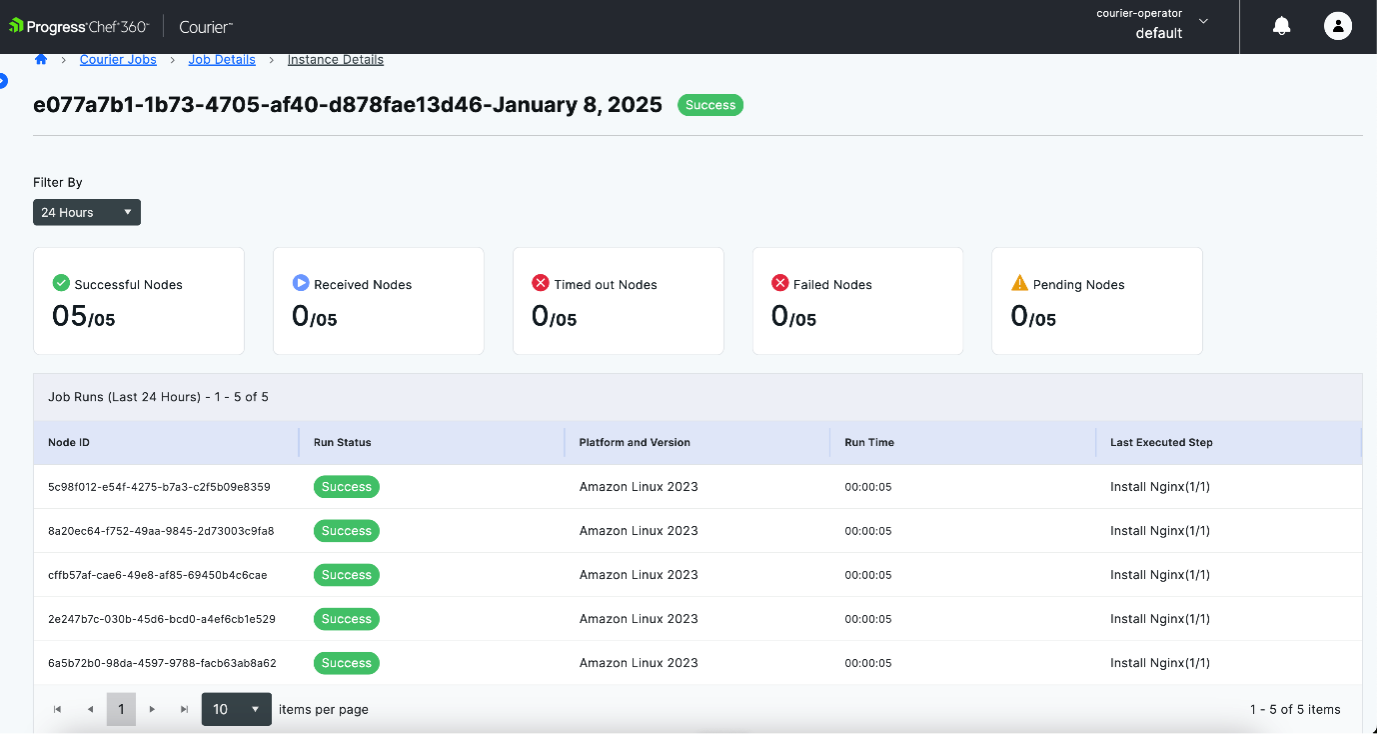This screenshot has width=1381, height=736.
Task: Click the Successful Nodes green checkmark icon
Action: (x=61, y=283)
